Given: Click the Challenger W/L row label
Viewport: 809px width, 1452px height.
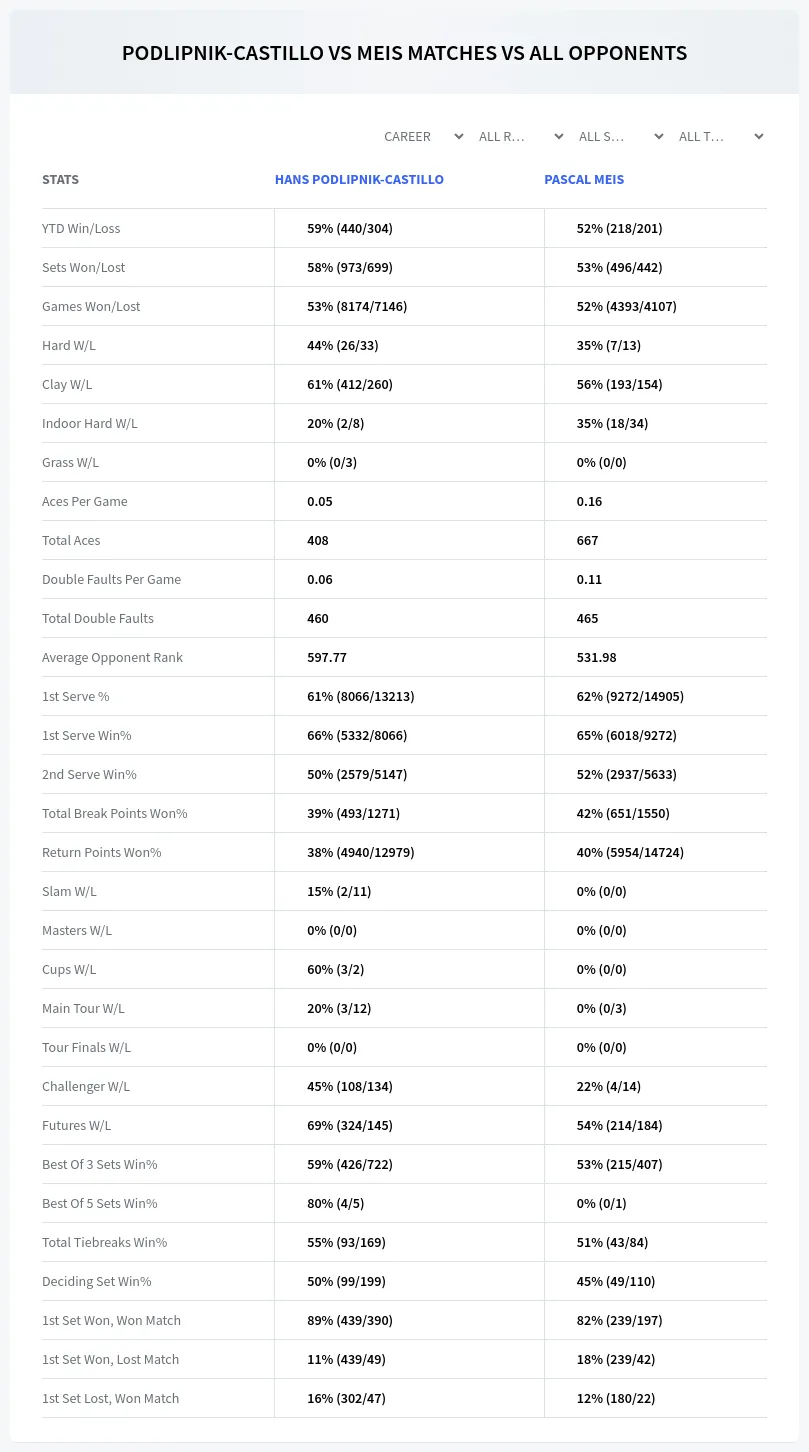Looking at the screenshot, I should tap(86, 1086).
